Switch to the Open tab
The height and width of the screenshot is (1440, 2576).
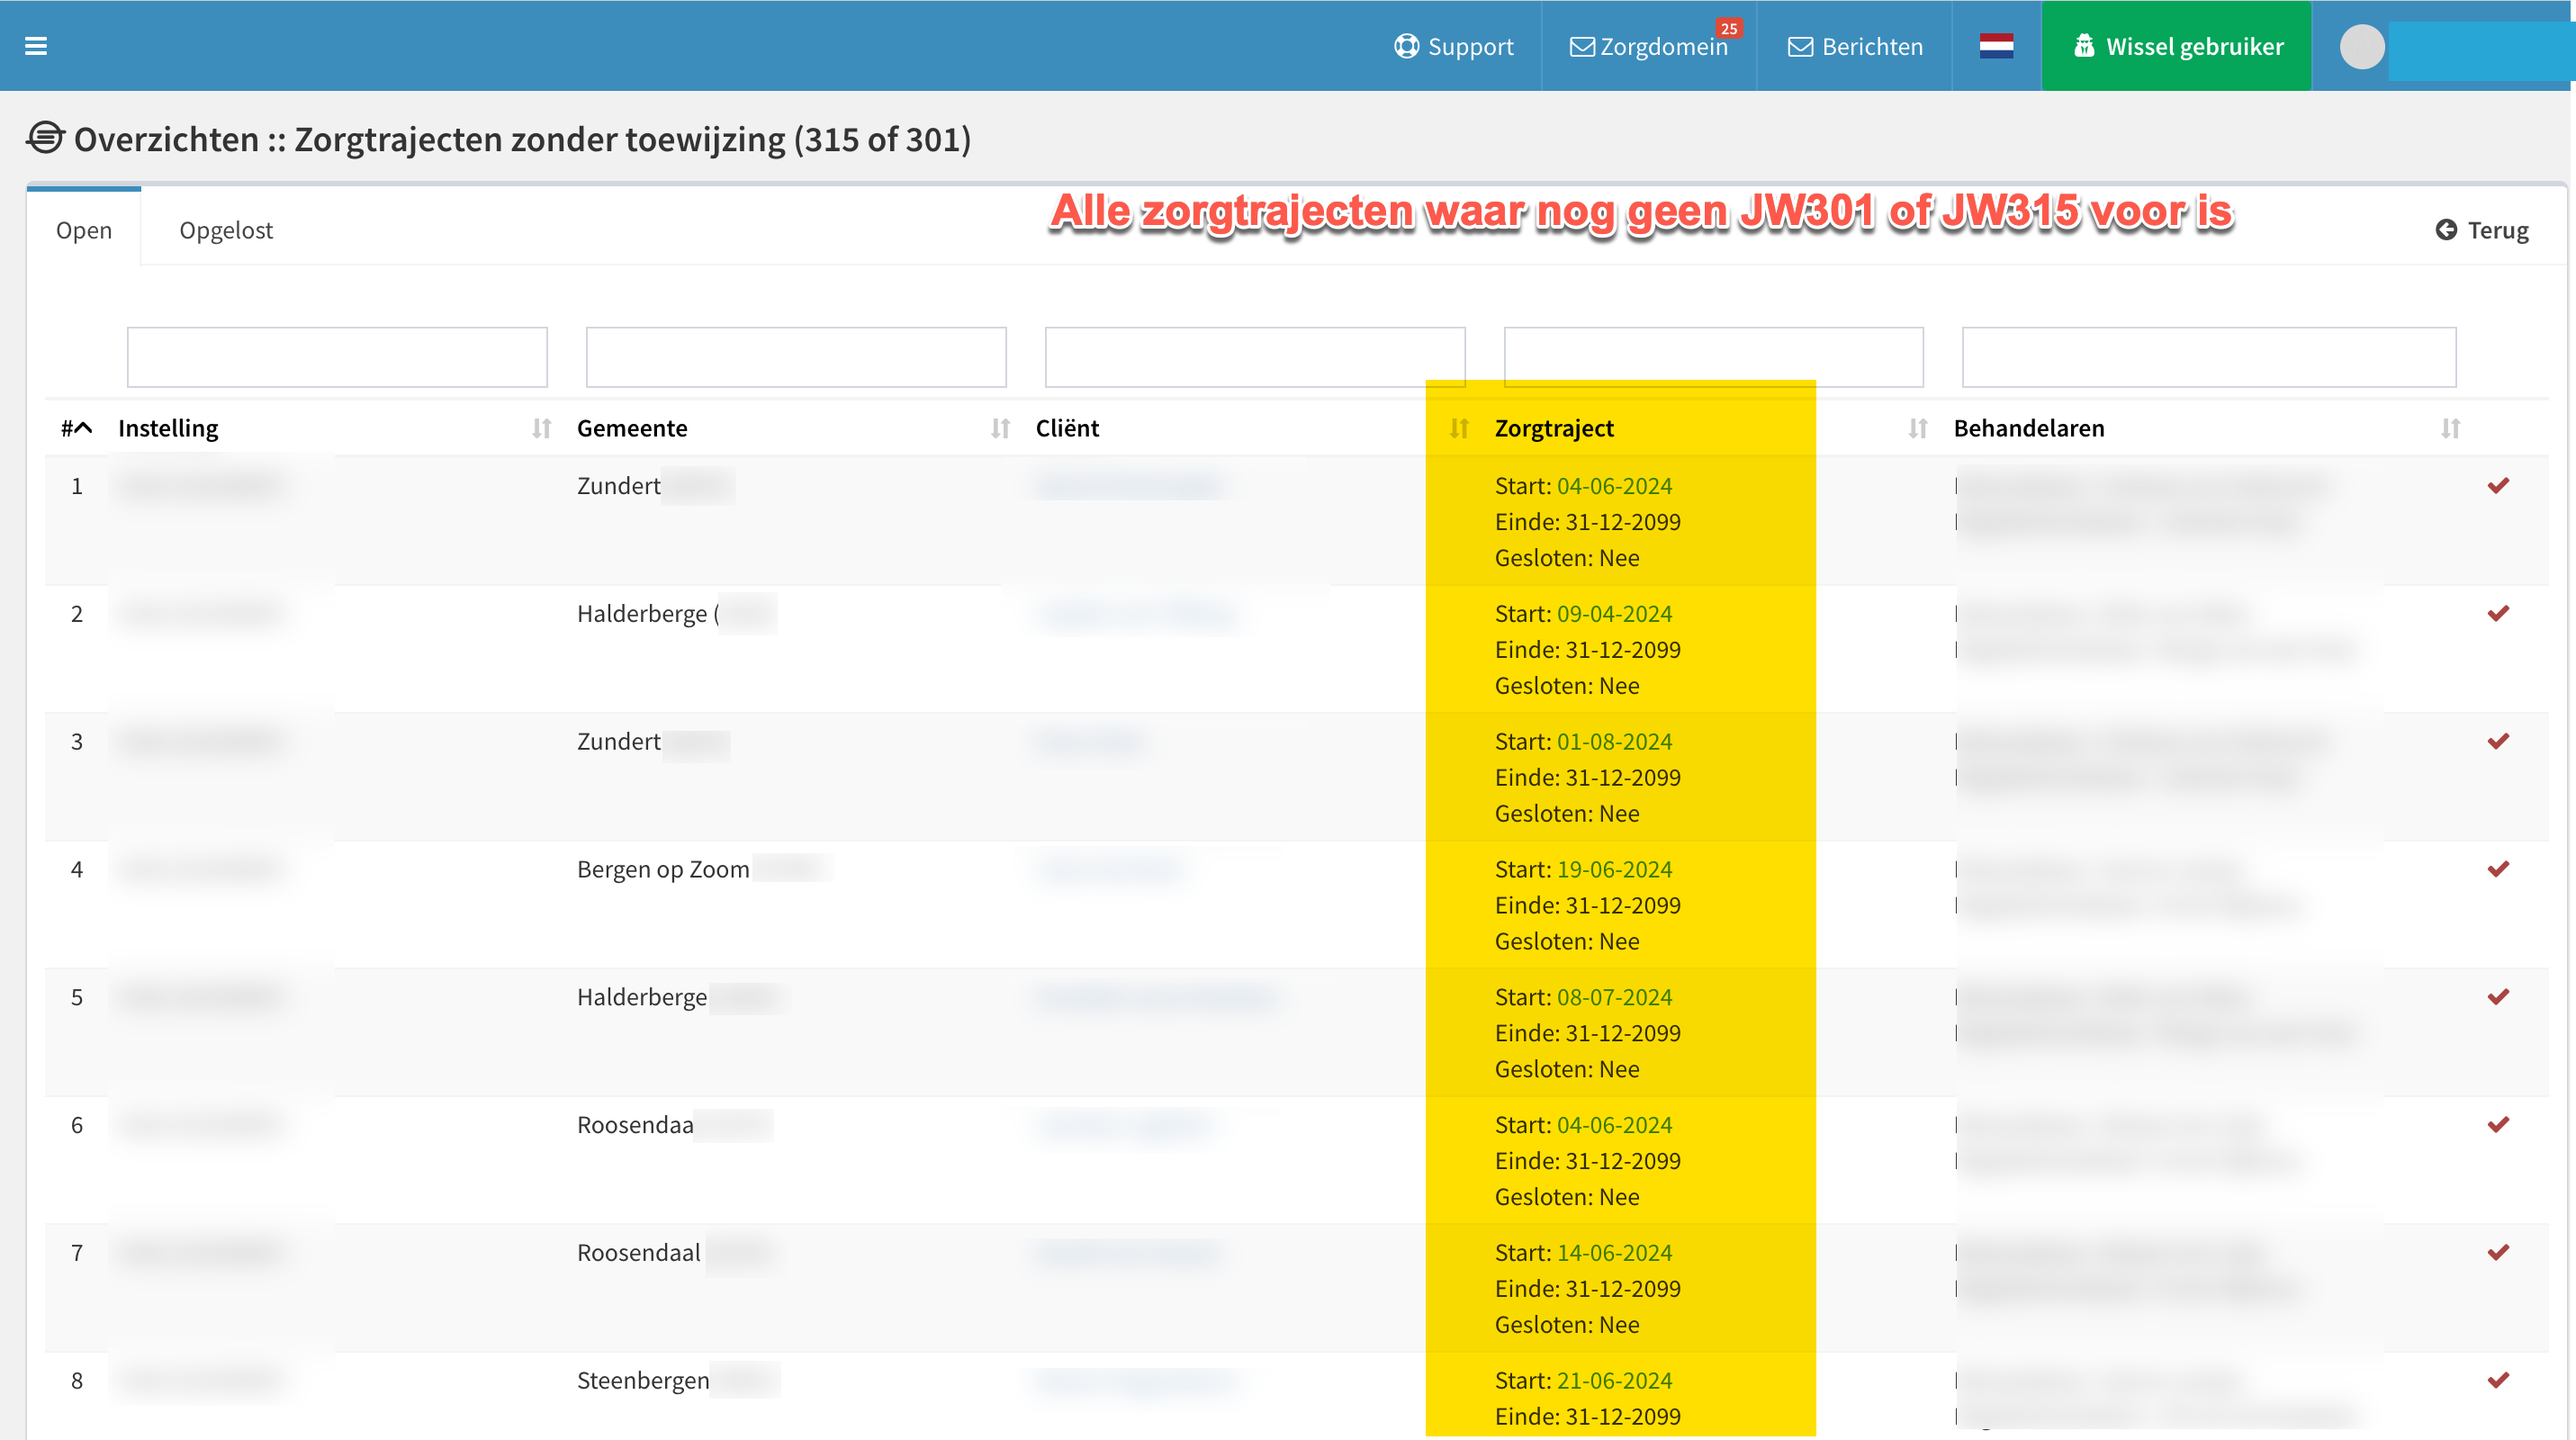84,230
